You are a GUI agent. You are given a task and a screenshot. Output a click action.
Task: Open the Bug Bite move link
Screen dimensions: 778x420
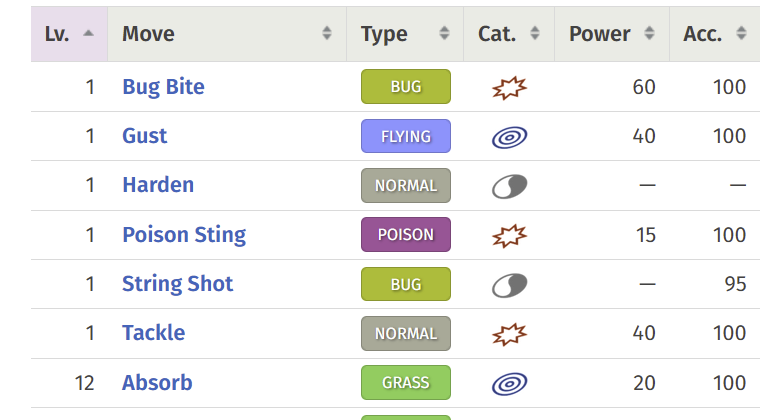[x=163, y=87]
